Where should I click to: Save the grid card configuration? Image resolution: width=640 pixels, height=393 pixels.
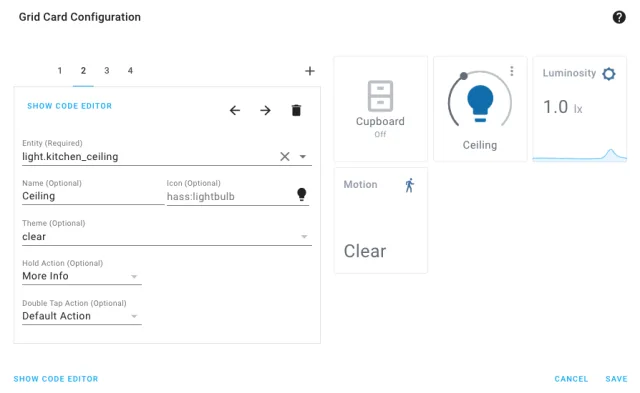(616, 379)
